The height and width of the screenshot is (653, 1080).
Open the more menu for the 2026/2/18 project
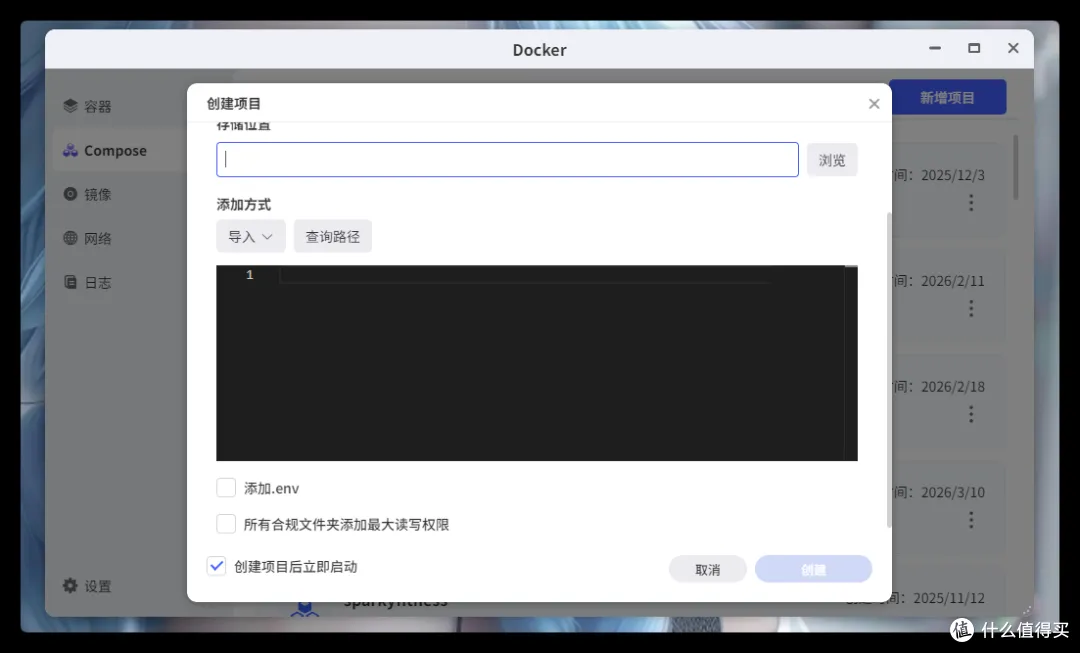(971, 414)
